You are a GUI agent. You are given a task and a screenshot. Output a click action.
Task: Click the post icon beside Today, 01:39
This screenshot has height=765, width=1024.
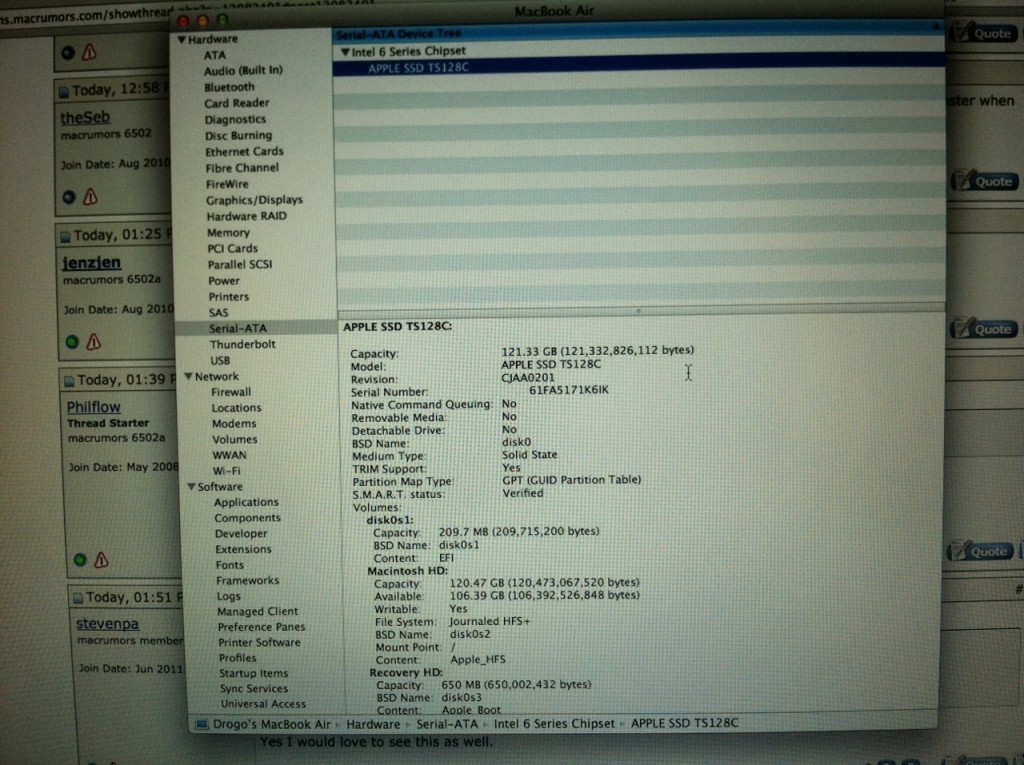point(69,381)
